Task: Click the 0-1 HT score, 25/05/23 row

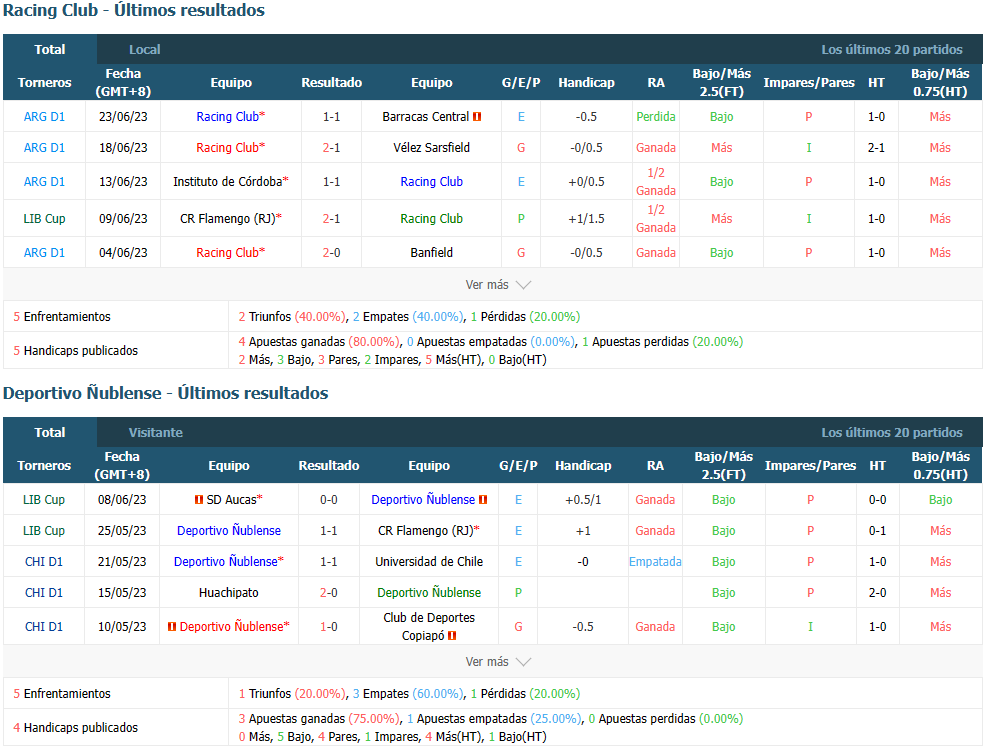Action: click(x=877, y=531)
